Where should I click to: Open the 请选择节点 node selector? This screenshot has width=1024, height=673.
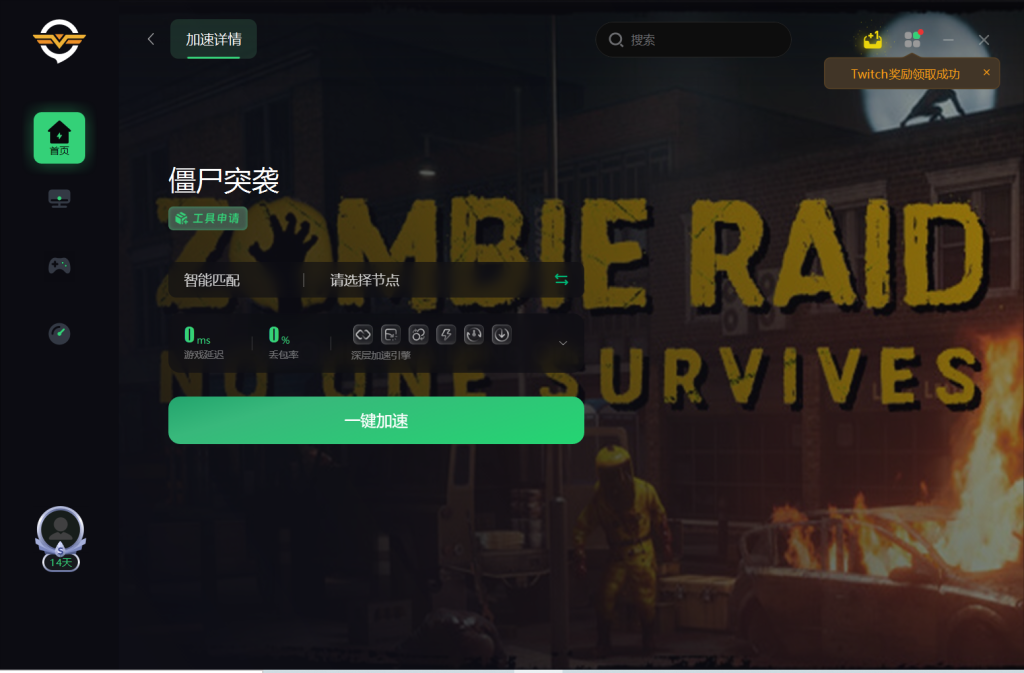tap(364, 280)
